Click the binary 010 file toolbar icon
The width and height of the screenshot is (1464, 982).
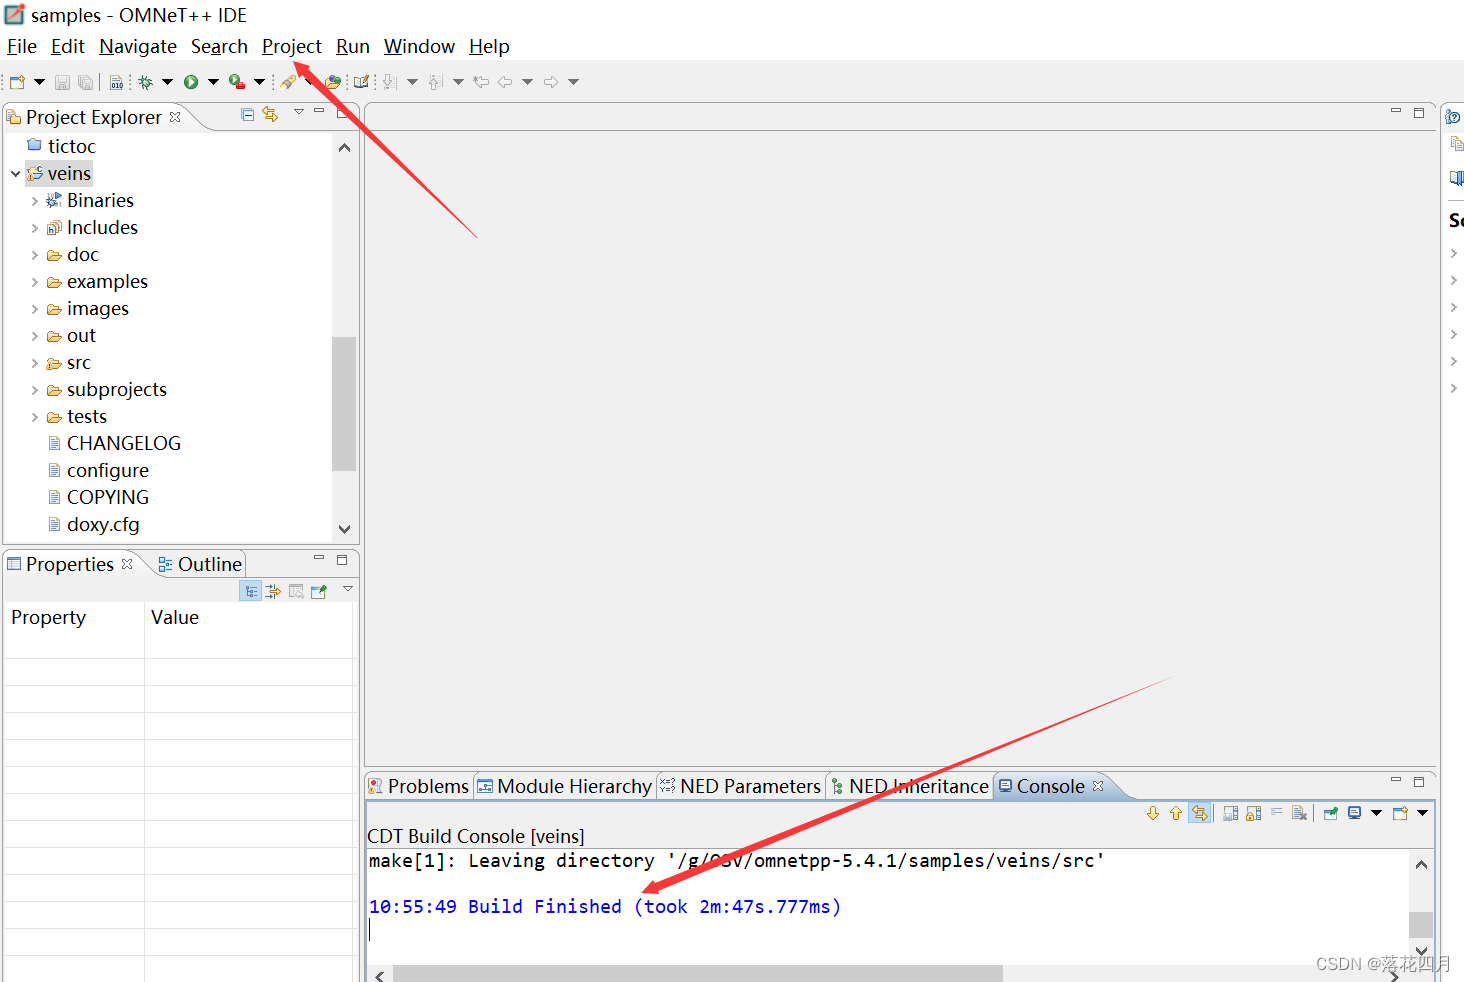[x=117, y=82]
